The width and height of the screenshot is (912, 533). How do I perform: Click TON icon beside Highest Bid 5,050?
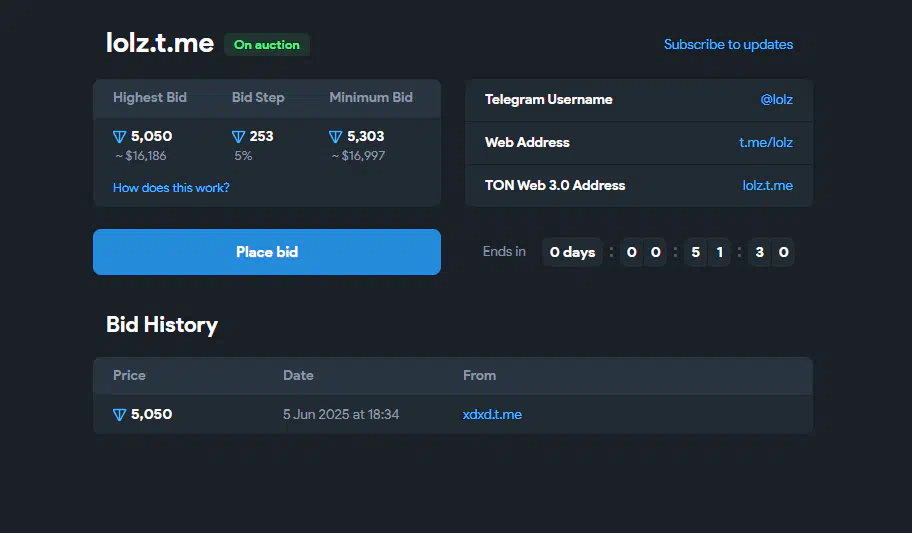(119, 137)
